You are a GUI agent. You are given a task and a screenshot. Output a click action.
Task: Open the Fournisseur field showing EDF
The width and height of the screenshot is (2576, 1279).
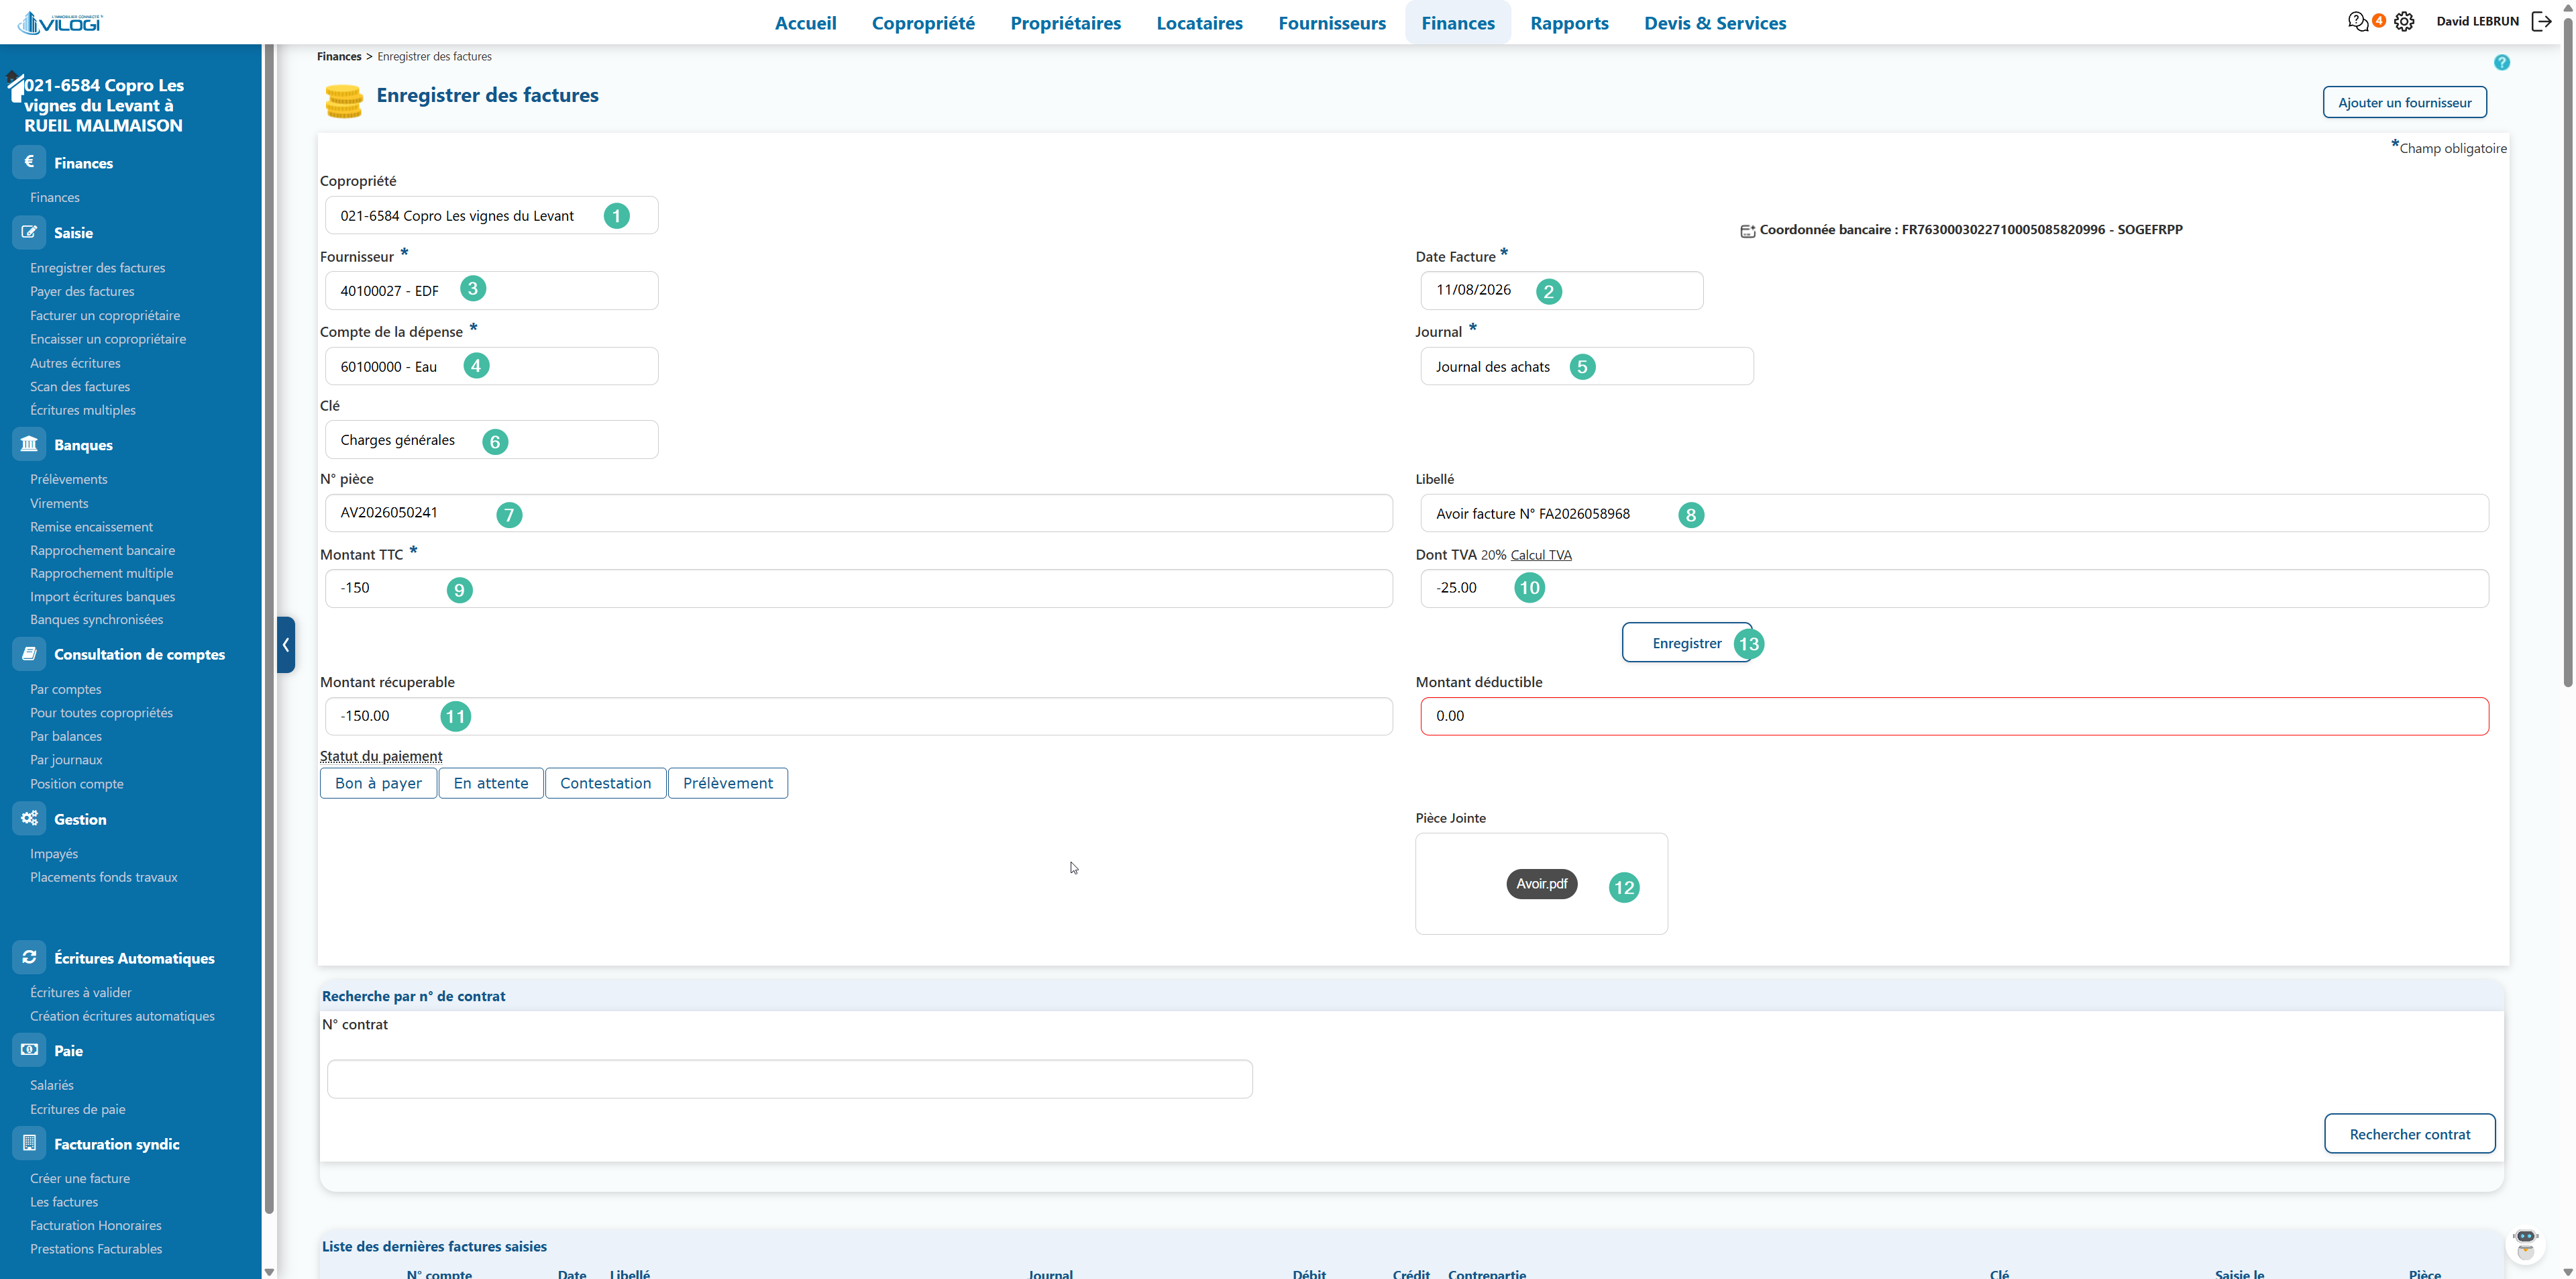[x=491, y=290]
